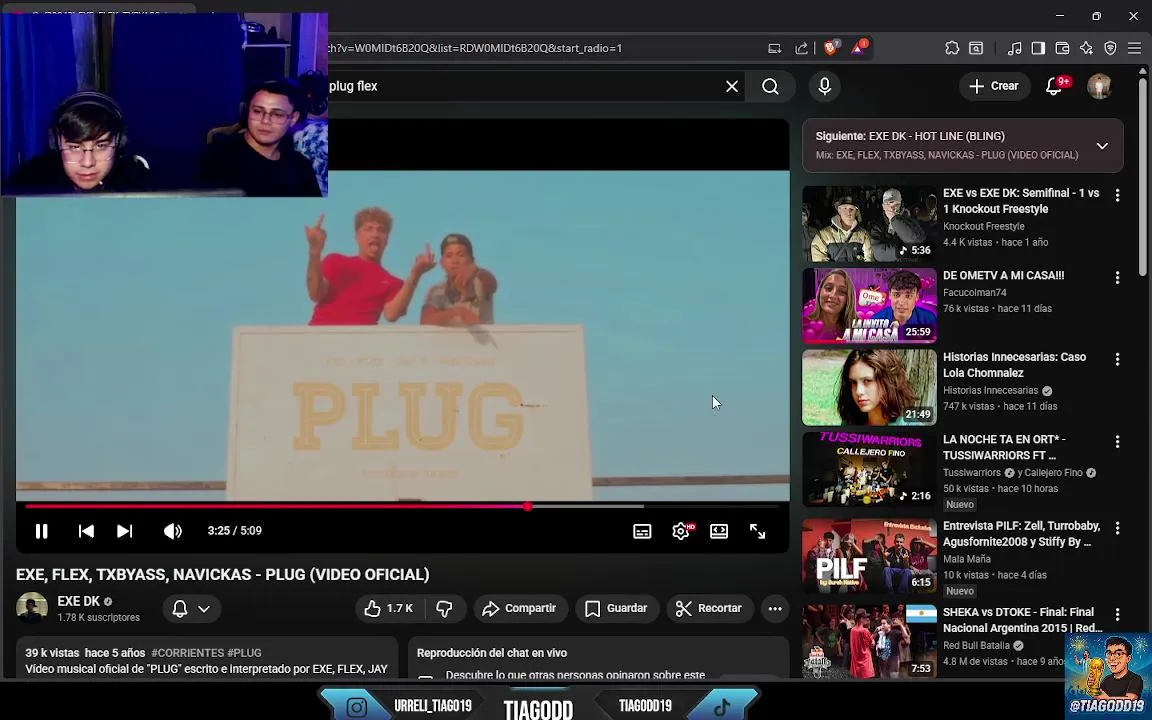Dislike the PLUG video
The image size is (1152, 720).
pyautogui.click(x=444, y=608)
